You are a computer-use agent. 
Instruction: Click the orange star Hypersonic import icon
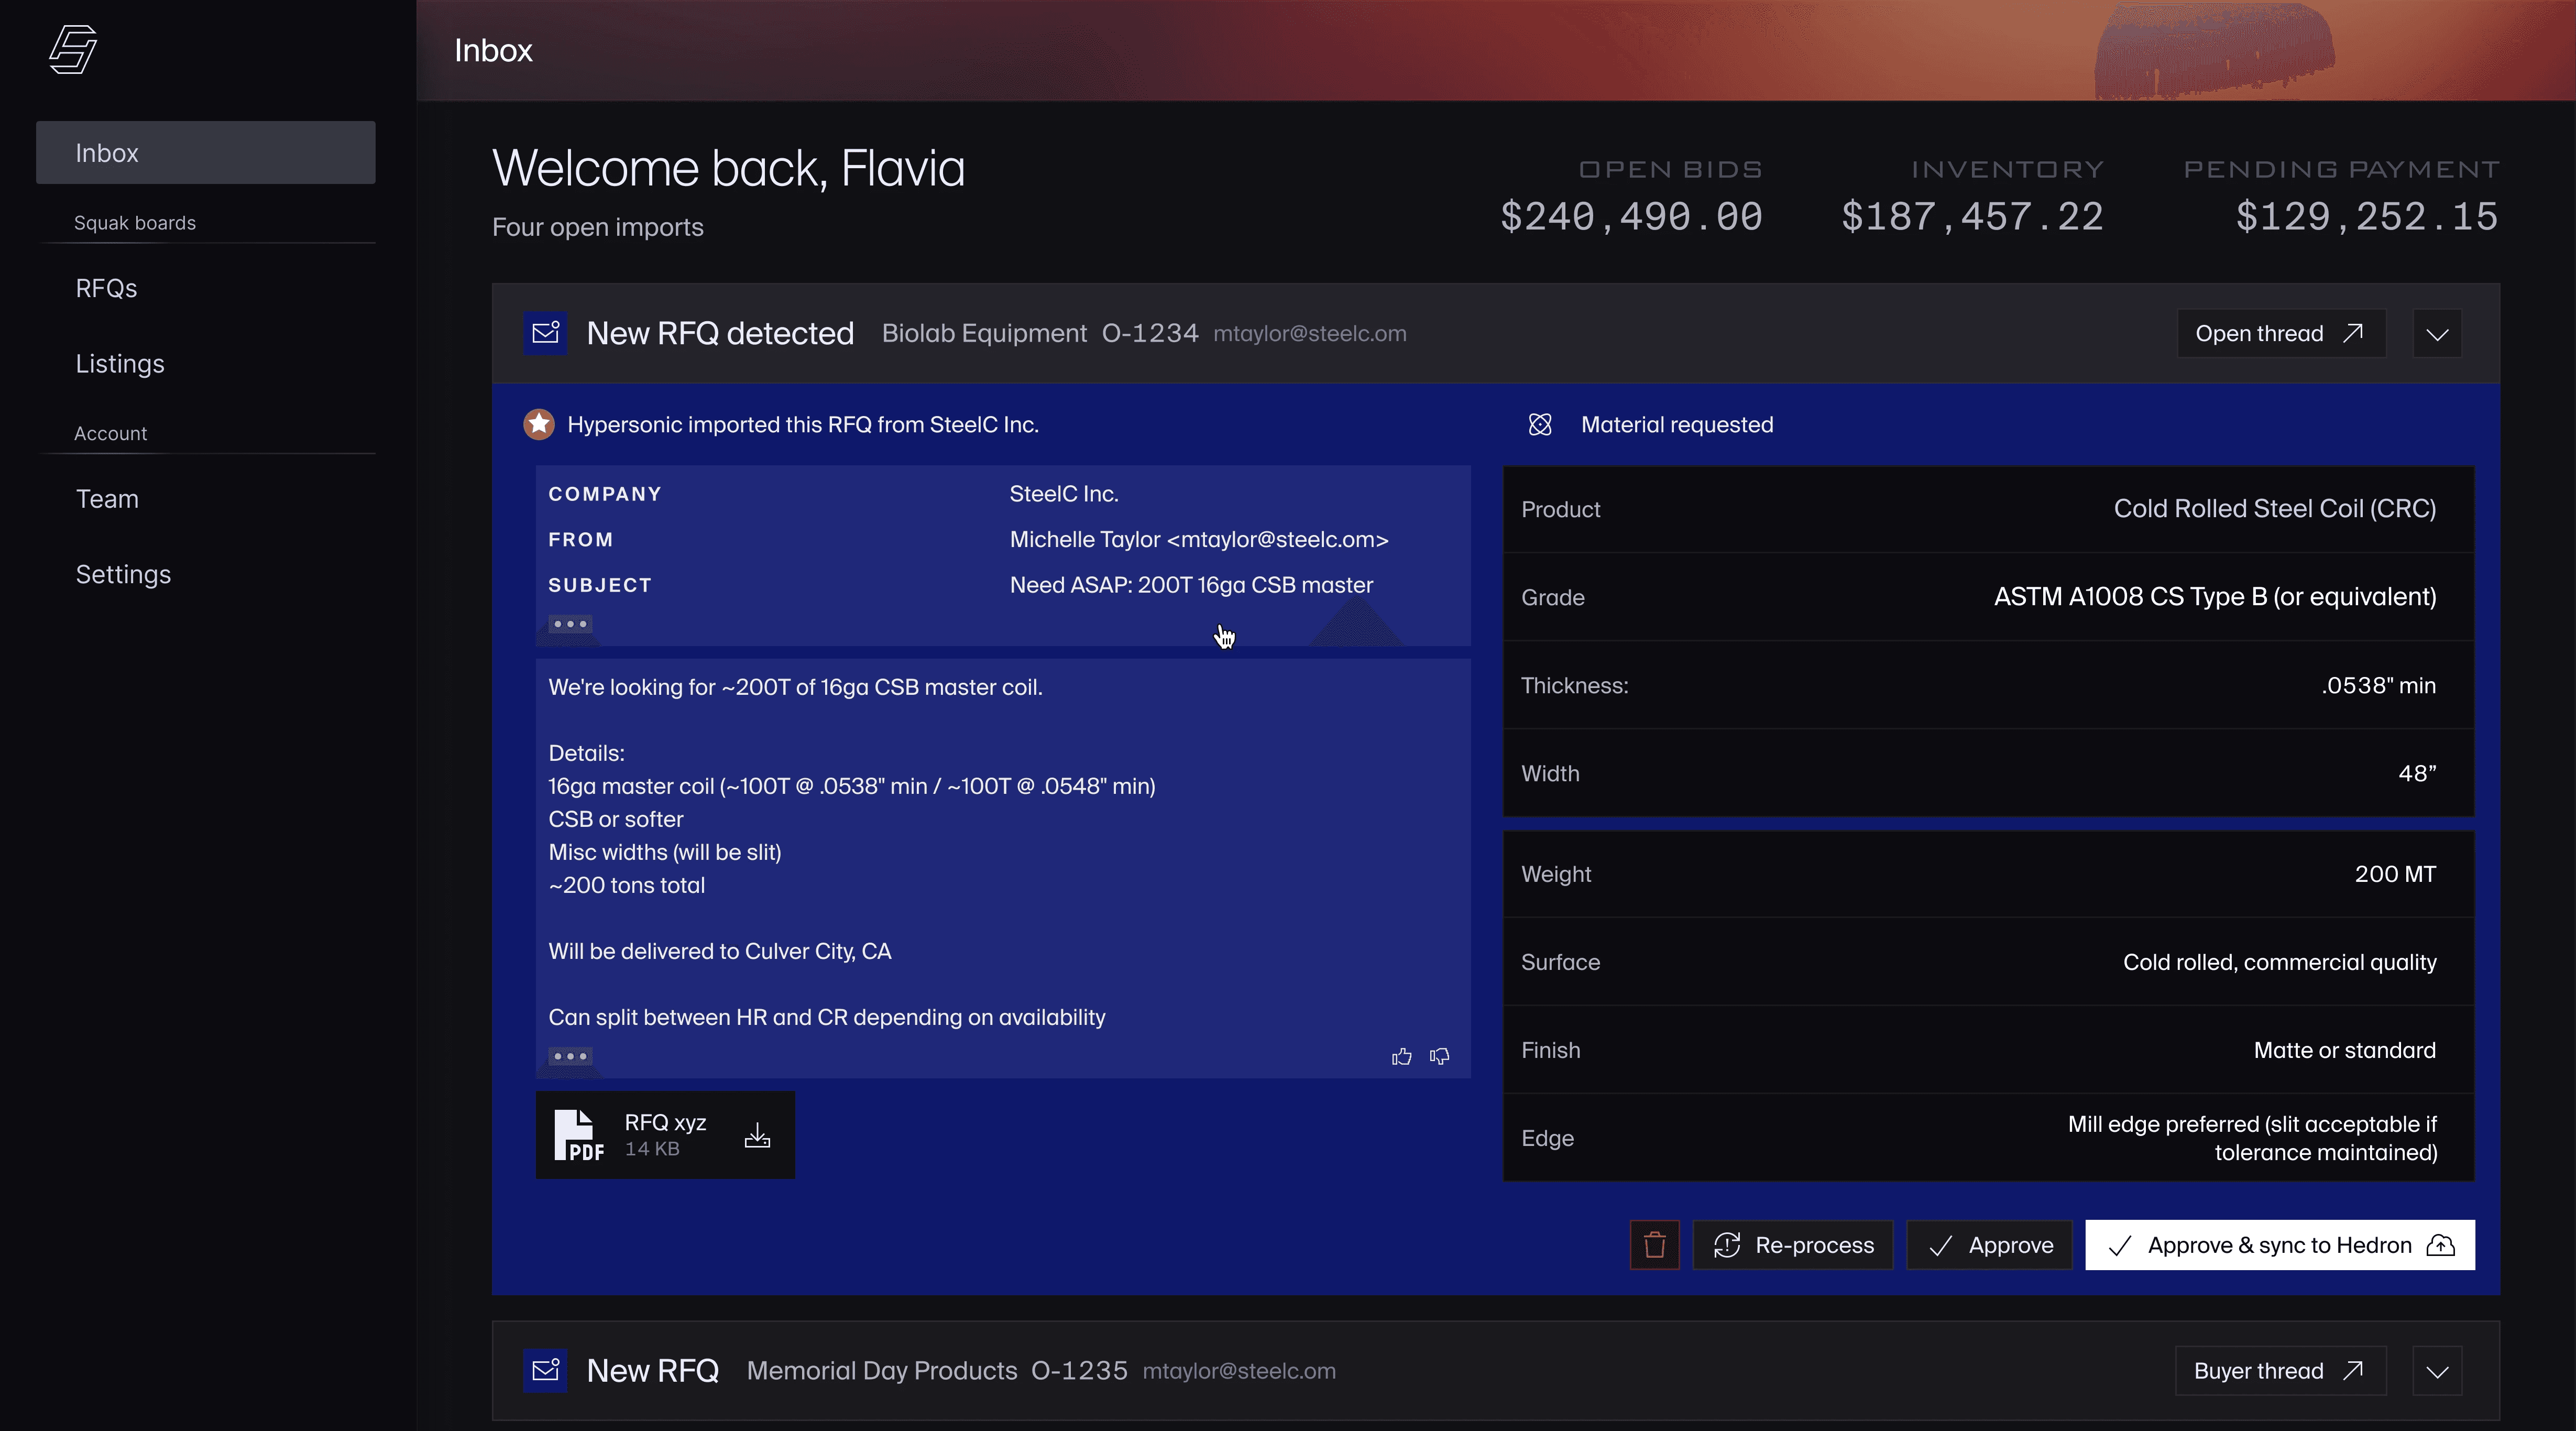click(x=539, y=424)
